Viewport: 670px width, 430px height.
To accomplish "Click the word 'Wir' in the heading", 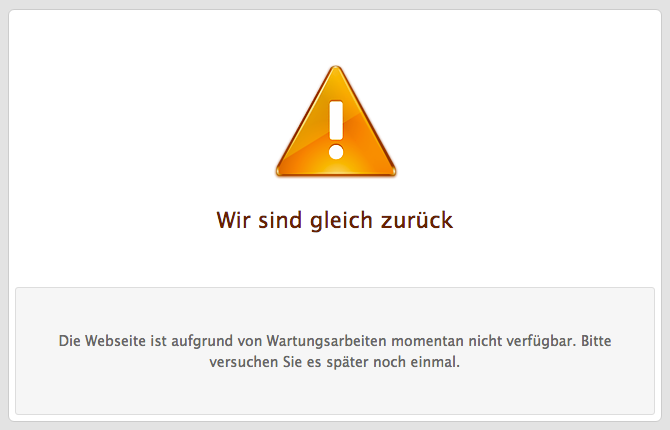I will coord(233,221).
